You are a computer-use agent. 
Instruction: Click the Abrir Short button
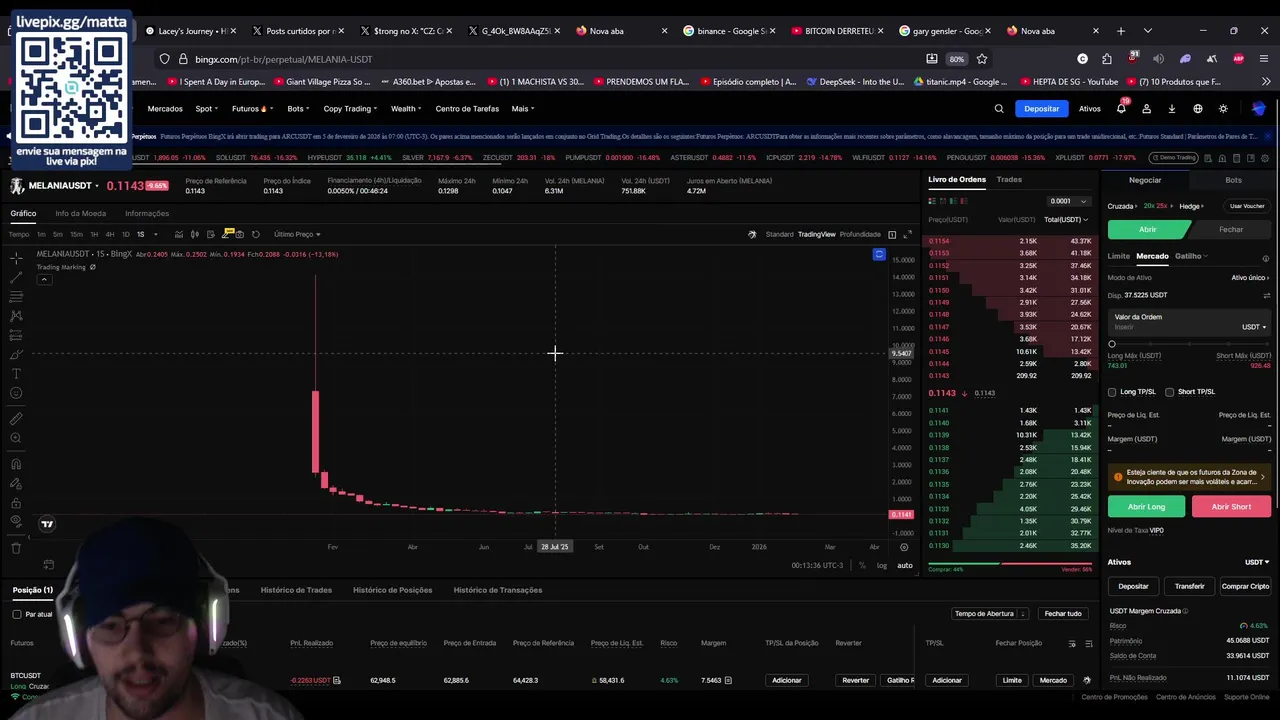tap(1231, 507)
